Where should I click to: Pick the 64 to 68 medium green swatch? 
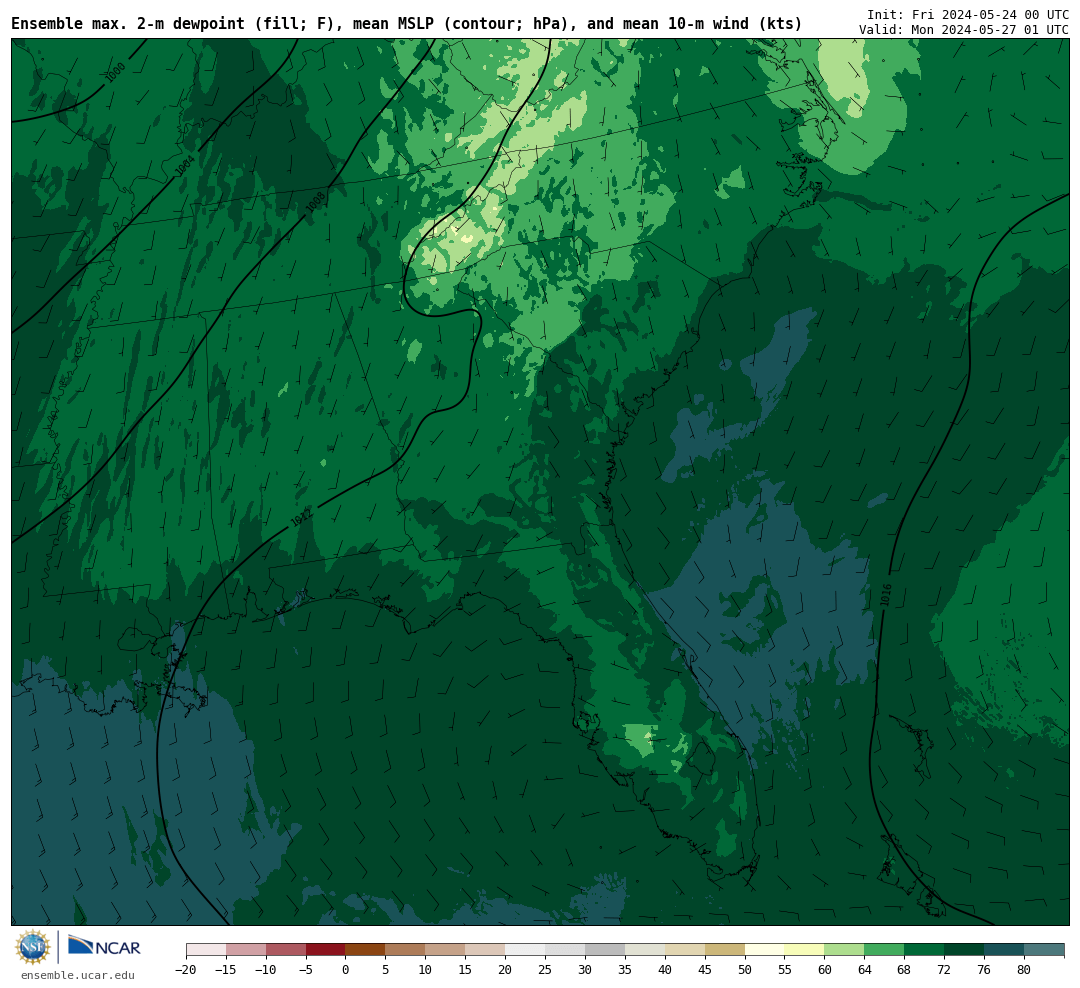885,950
